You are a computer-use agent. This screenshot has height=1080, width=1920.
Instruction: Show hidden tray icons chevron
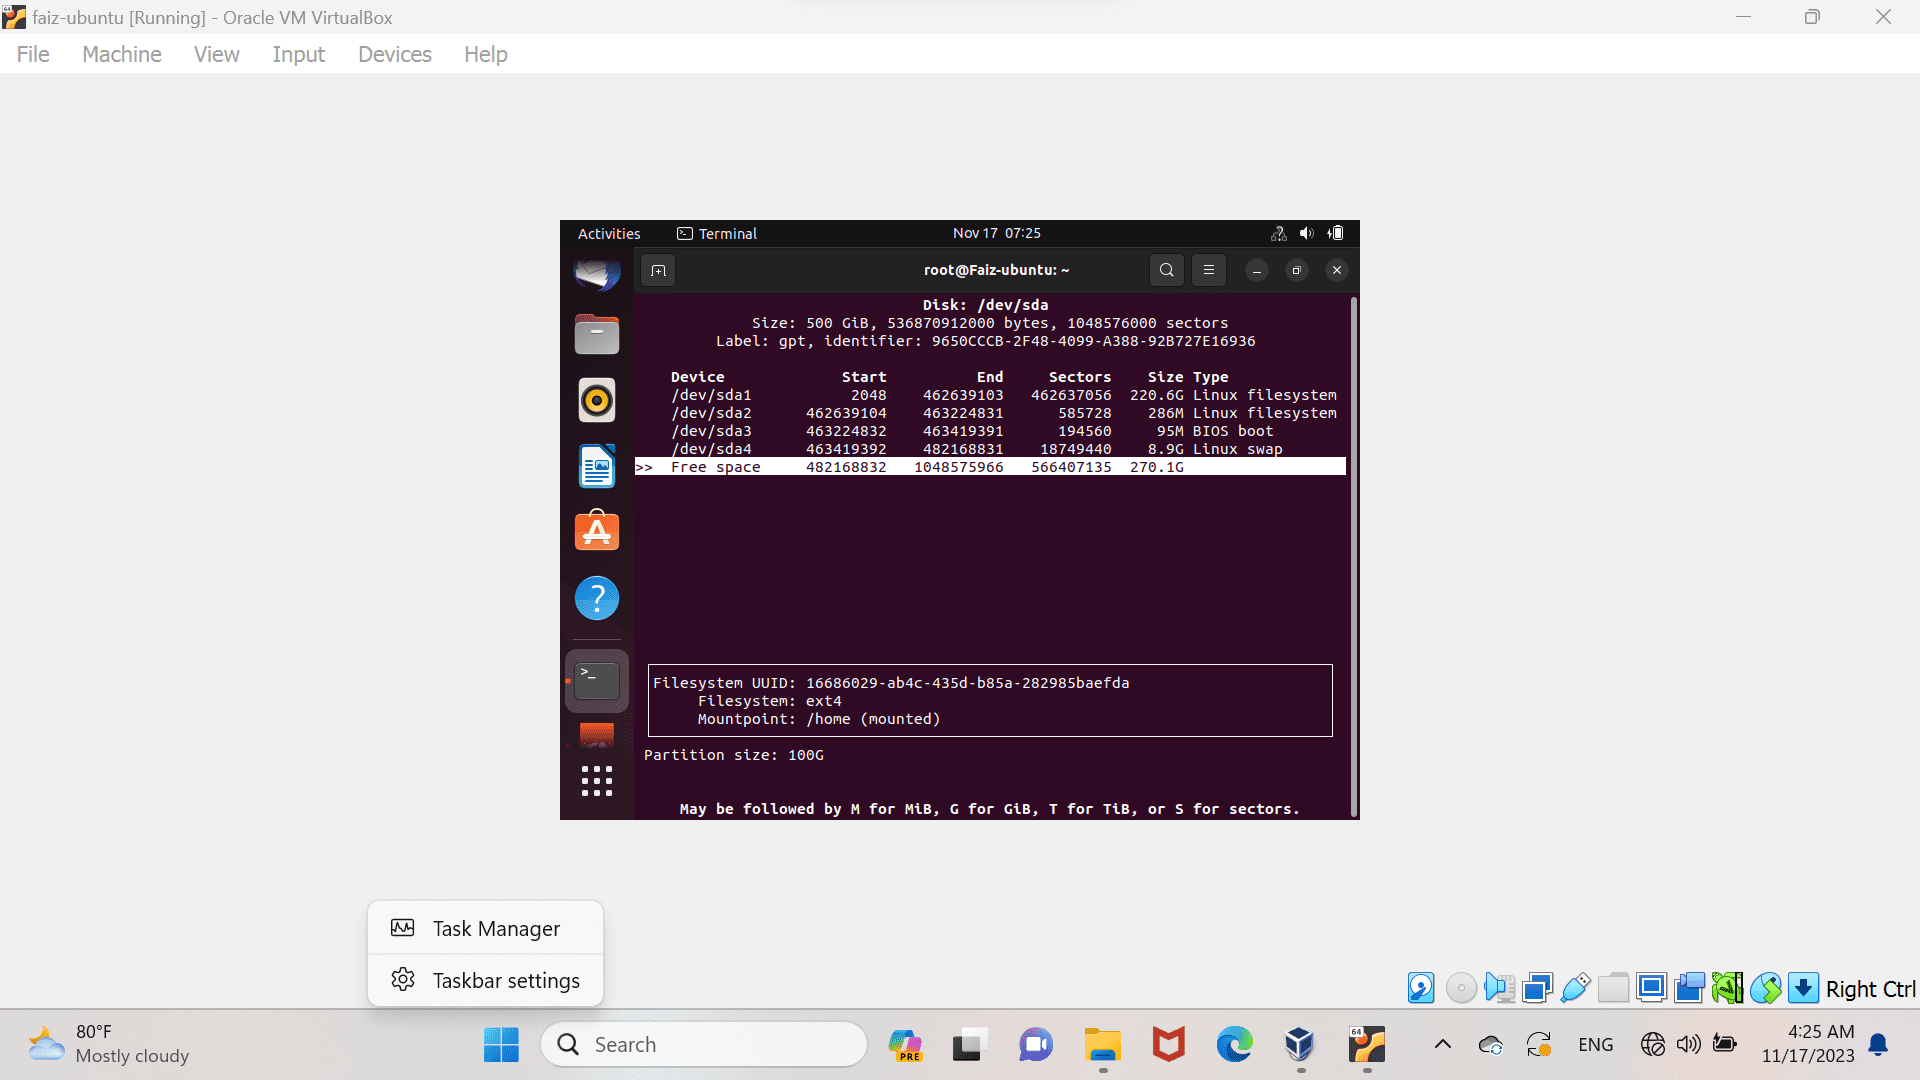[x=1443, y=1045]
